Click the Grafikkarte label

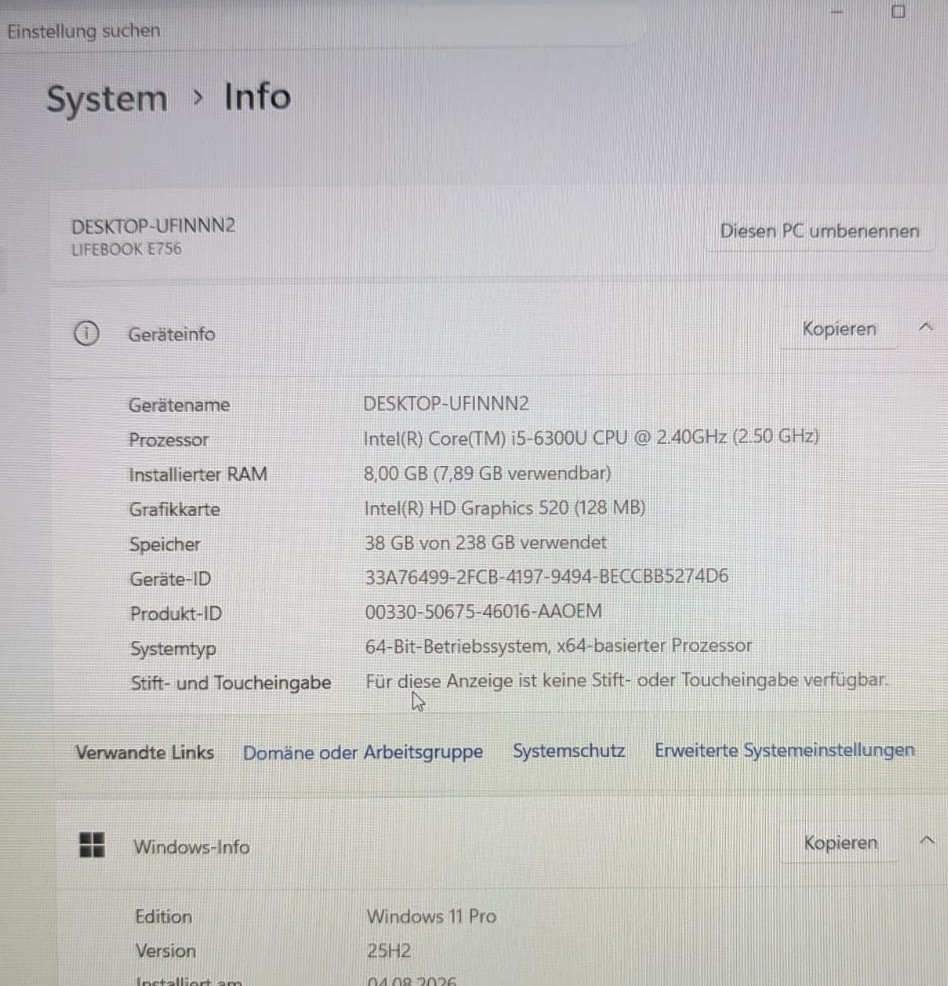(175, 509)
